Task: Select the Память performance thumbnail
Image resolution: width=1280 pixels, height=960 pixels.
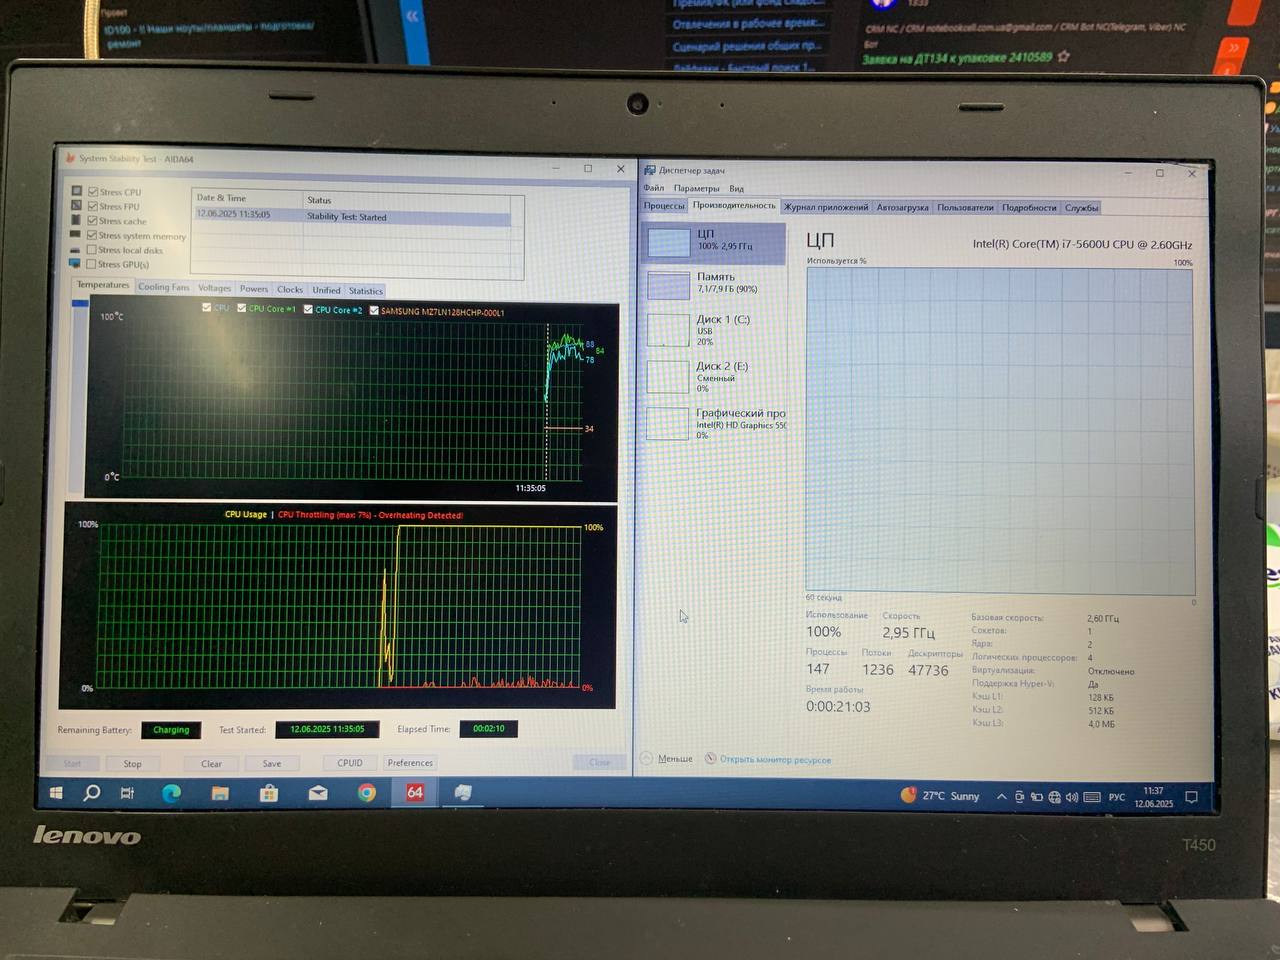Action: [x=715, y=284]
